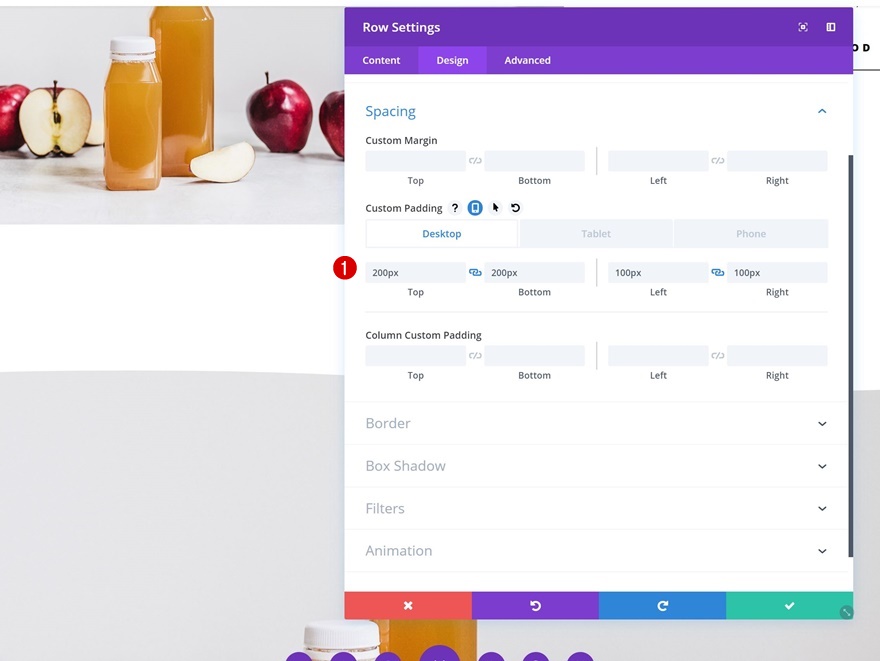The width and height of the screenshot is (880, 661).
Task: Toggle responsive device icon for Custom Padding
Action: tap(475, 208)
